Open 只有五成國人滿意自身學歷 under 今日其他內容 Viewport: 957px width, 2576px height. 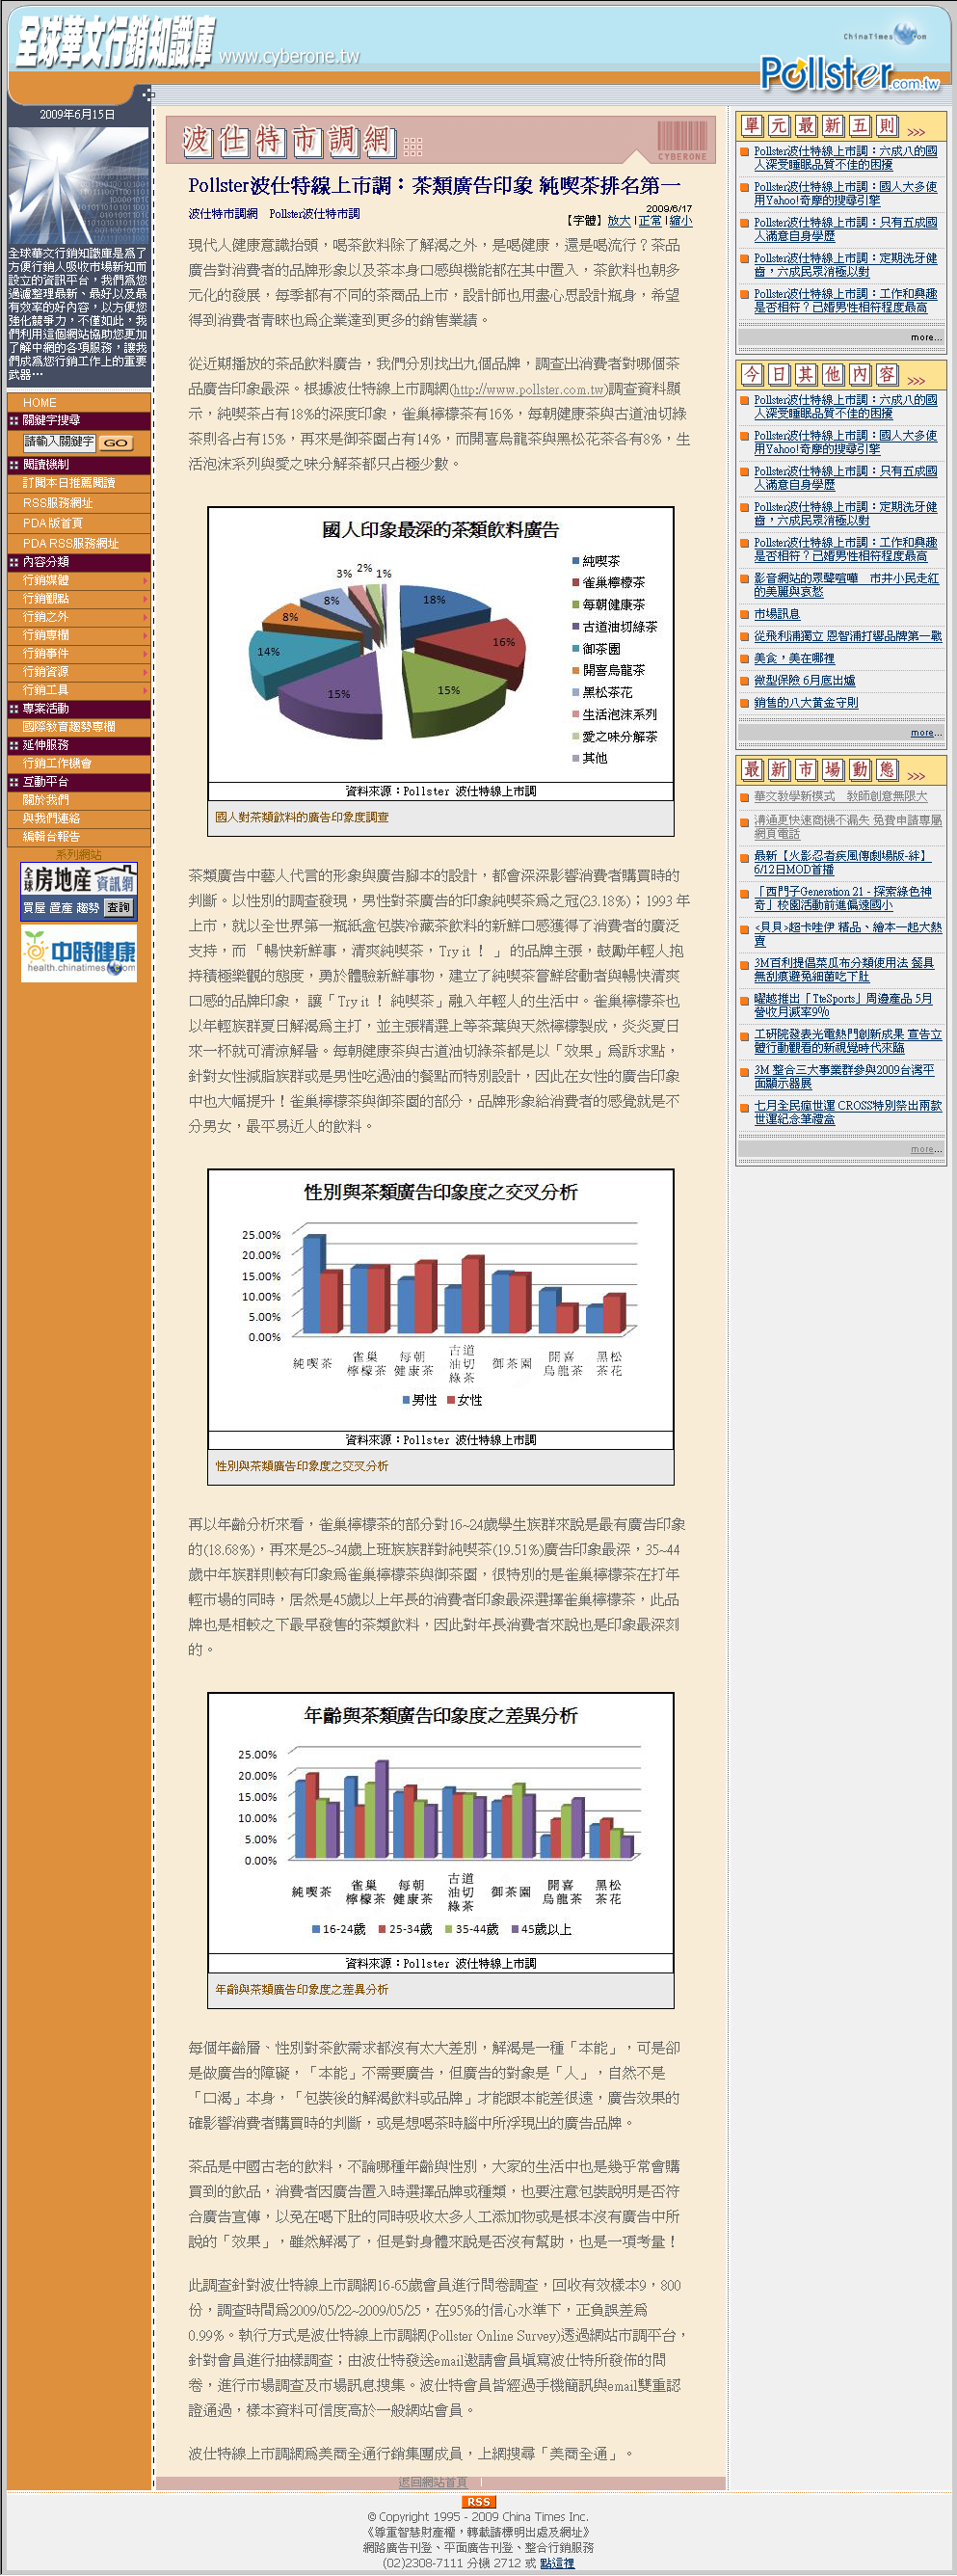(846, 478)
